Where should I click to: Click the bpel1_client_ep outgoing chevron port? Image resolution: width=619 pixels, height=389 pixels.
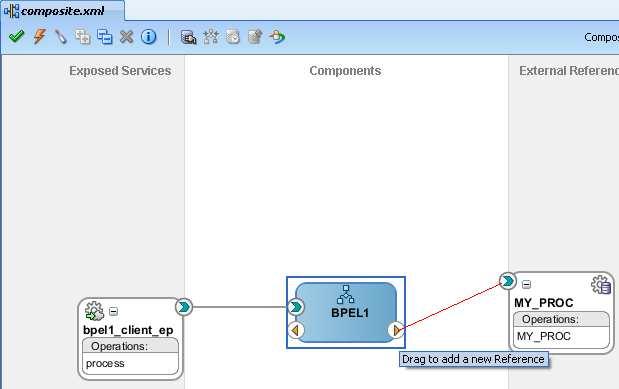pyautogui.click(x=184, y=307)
